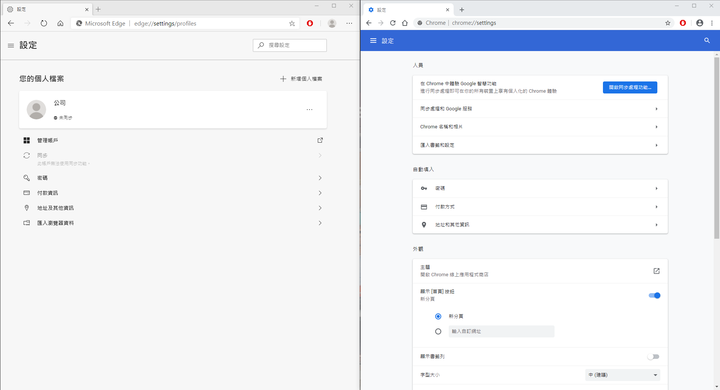720x390 pixels.
Task: Click the location pin icon in Edge list
Action: tap(27, 208)
